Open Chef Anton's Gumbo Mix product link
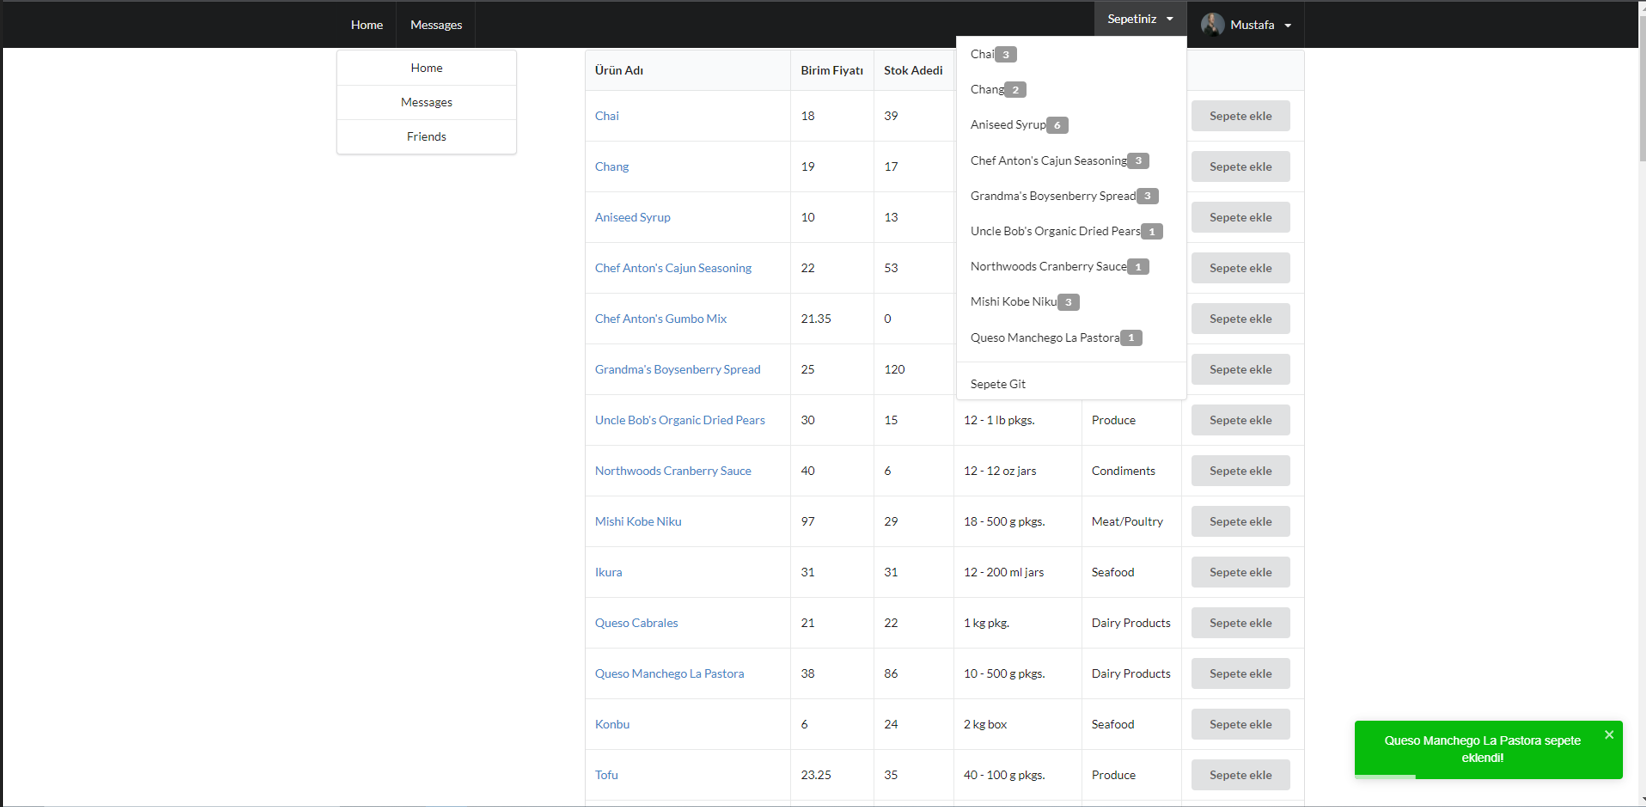This screenshot has width=1646, height=807. 661,319
